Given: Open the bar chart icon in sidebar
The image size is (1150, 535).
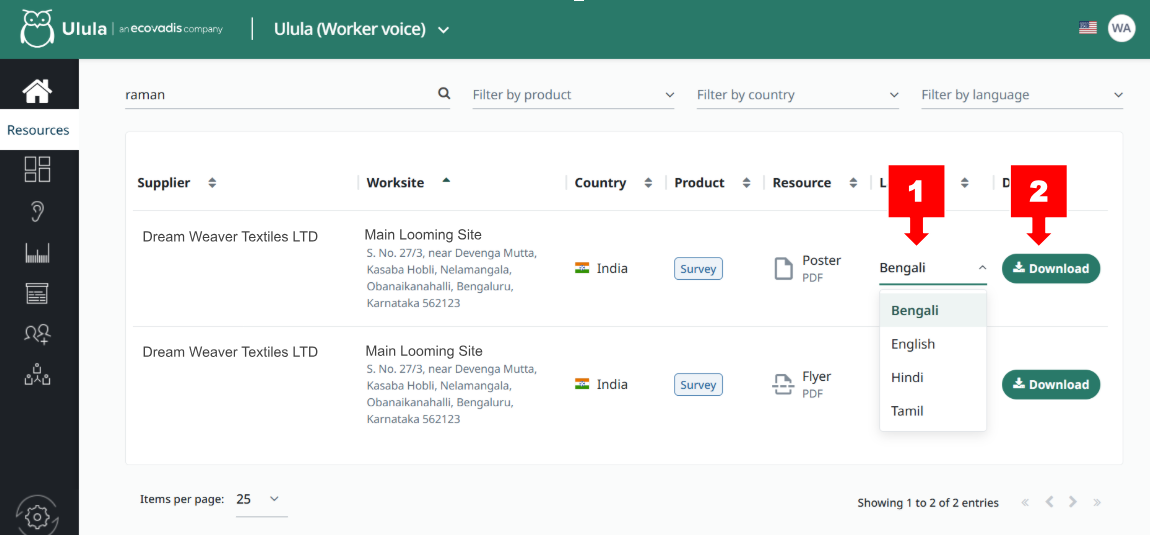Looking at the screenshot, I should pyautogui.click(x=37, y=253).
